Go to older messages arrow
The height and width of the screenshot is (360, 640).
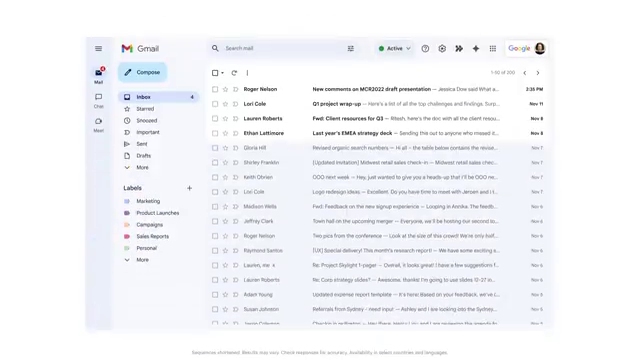pos(538,73)
